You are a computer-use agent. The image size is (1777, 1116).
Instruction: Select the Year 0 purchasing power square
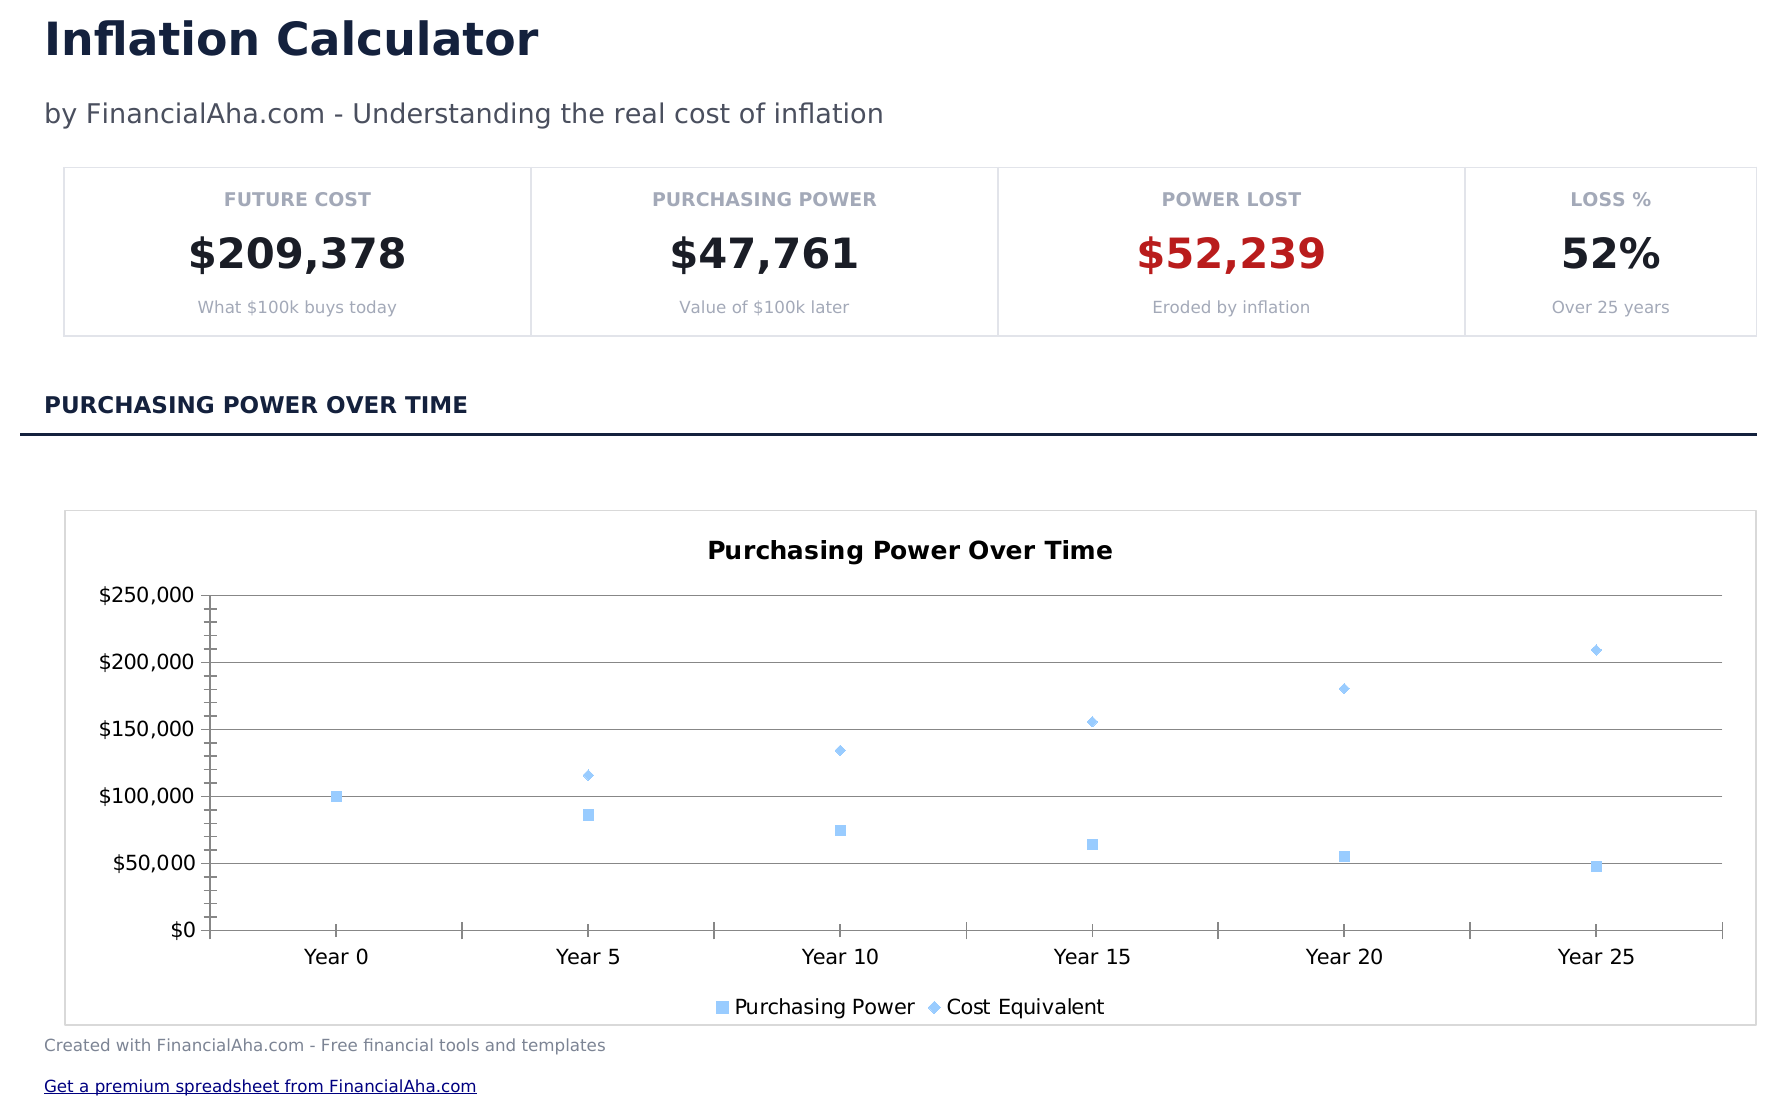pos(336,797)
